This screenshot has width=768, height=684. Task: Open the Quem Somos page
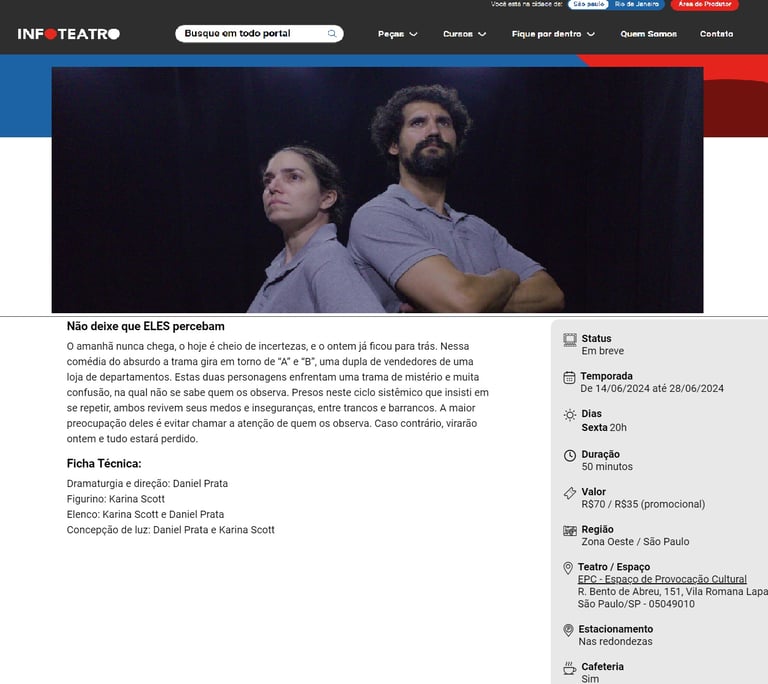pos(648,34)
